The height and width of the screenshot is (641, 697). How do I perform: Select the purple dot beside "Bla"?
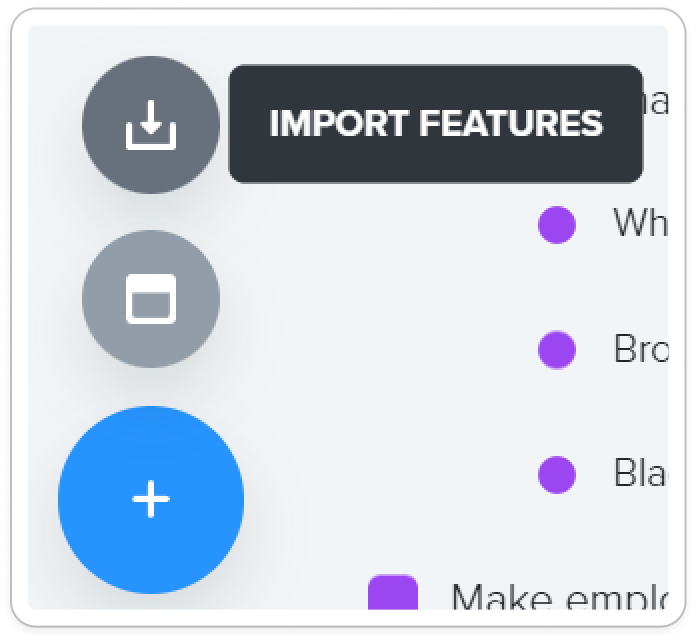pyautogui.click(x=557, y=475)
